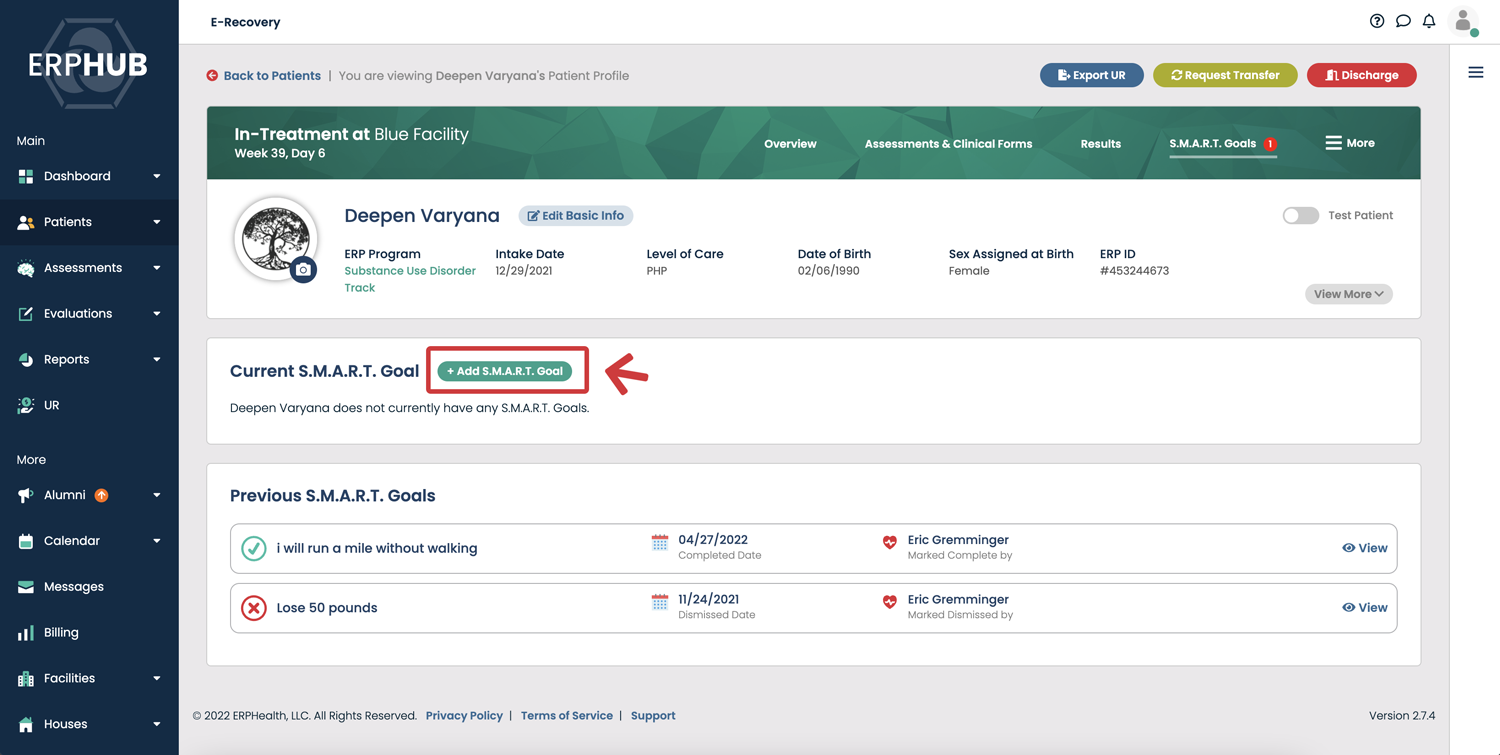Click the Alumni orange upgrade badge
The image size is (1500, 755).
(x=102, y=495)
